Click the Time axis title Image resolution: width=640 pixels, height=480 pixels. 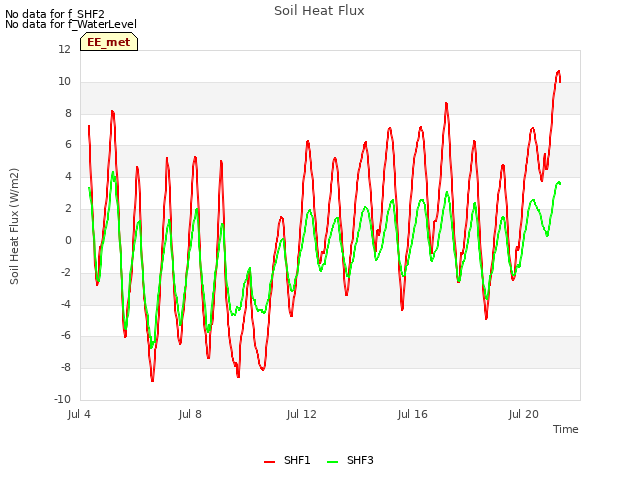(566, 429)
